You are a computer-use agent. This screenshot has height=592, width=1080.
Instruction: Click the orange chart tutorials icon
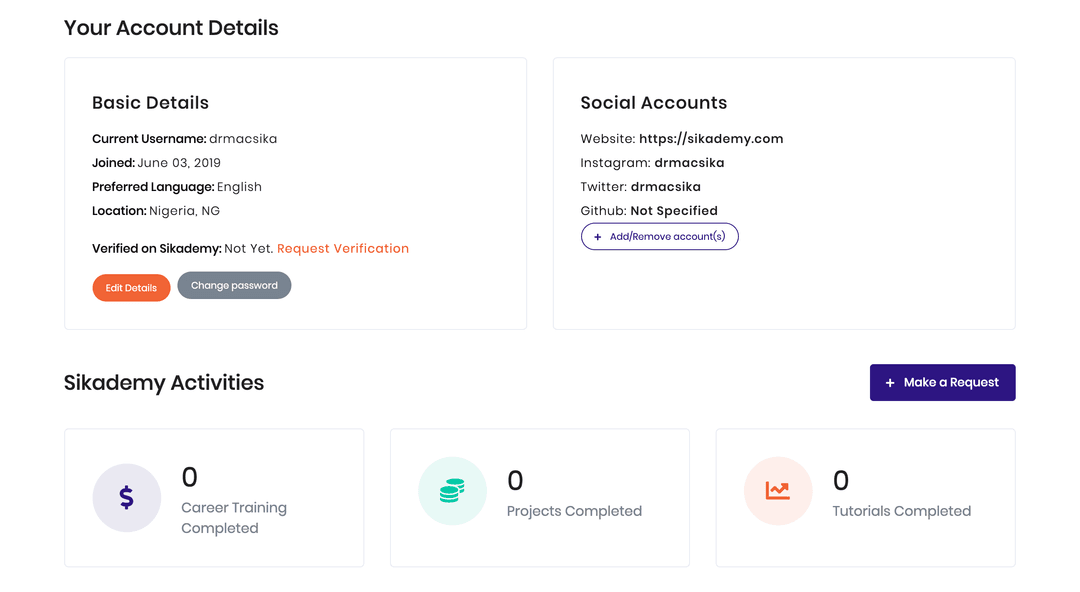coord(778,491)
